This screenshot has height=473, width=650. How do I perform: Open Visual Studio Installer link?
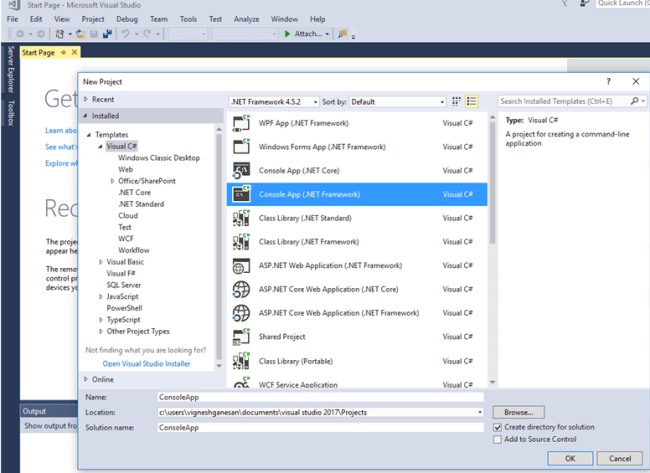[146, 364]
